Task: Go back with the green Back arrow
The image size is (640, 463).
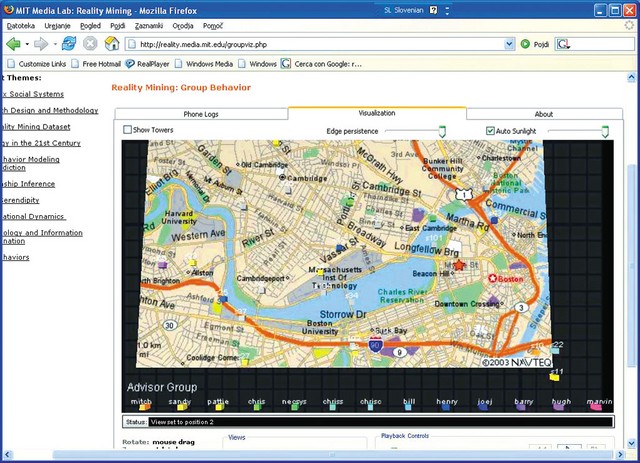Action: pos(13,44)
